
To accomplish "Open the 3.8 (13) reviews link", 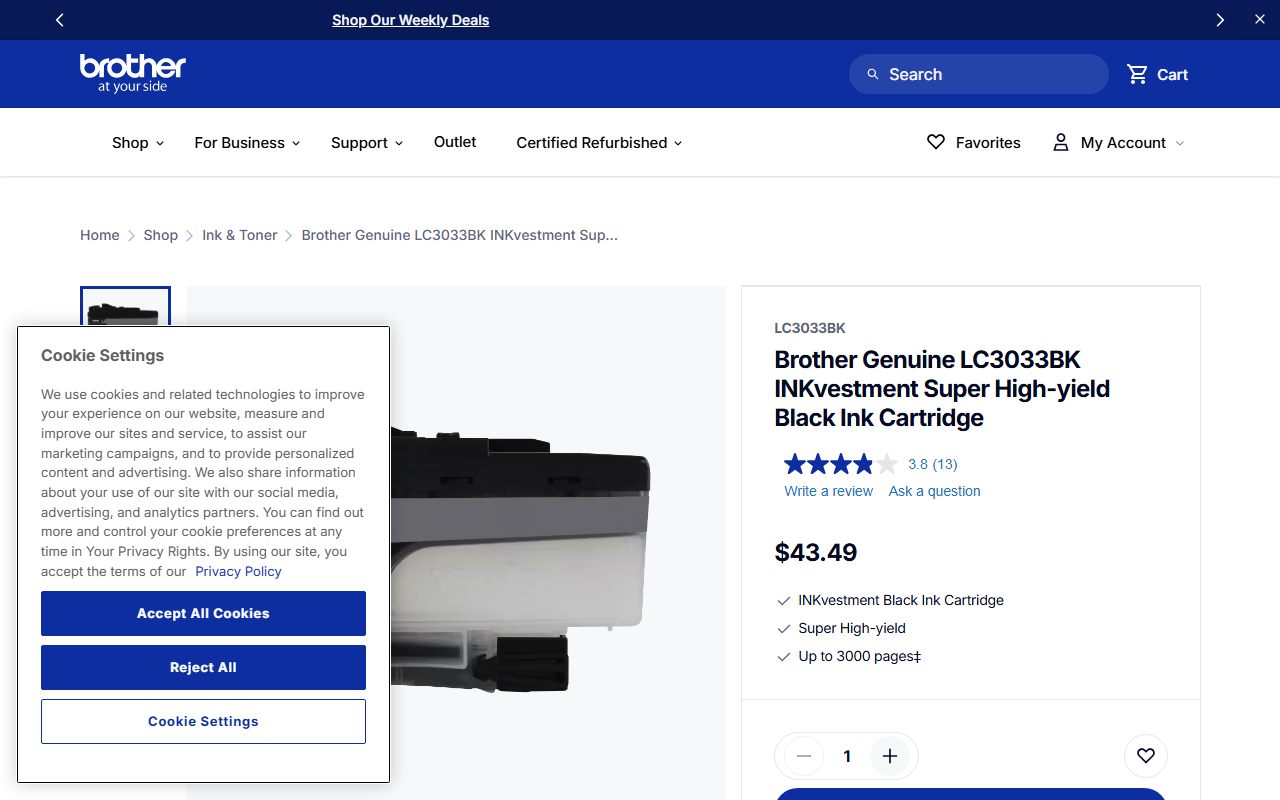I will coord(933,464).
